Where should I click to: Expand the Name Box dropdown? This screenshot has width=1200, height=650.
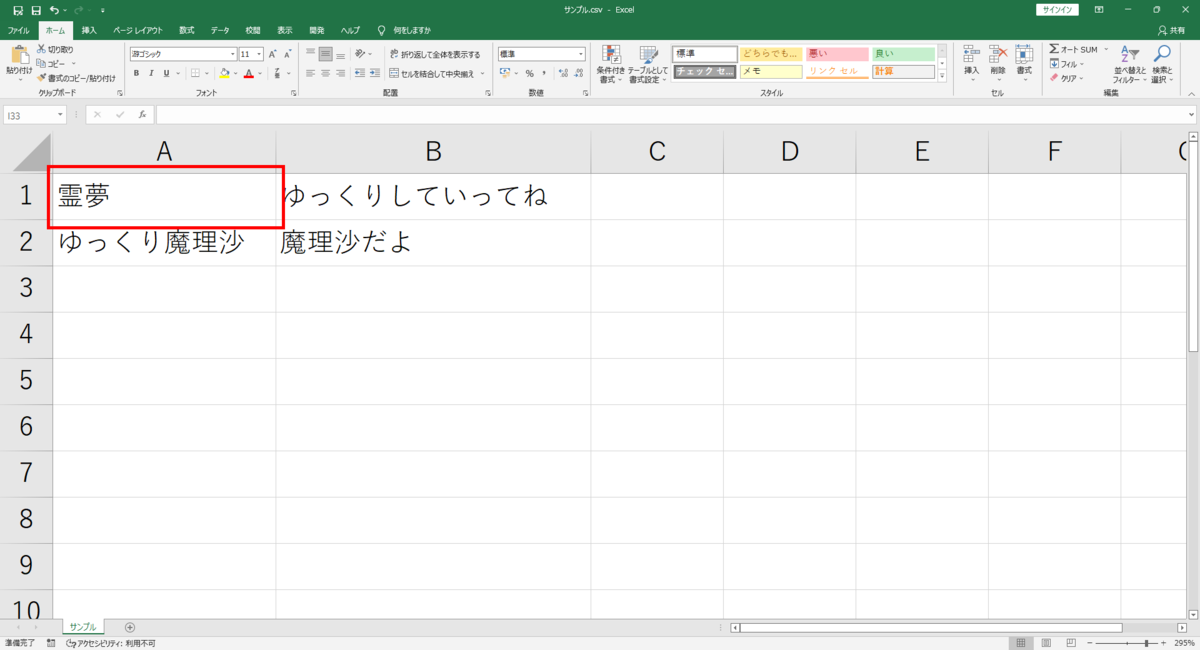61,115
